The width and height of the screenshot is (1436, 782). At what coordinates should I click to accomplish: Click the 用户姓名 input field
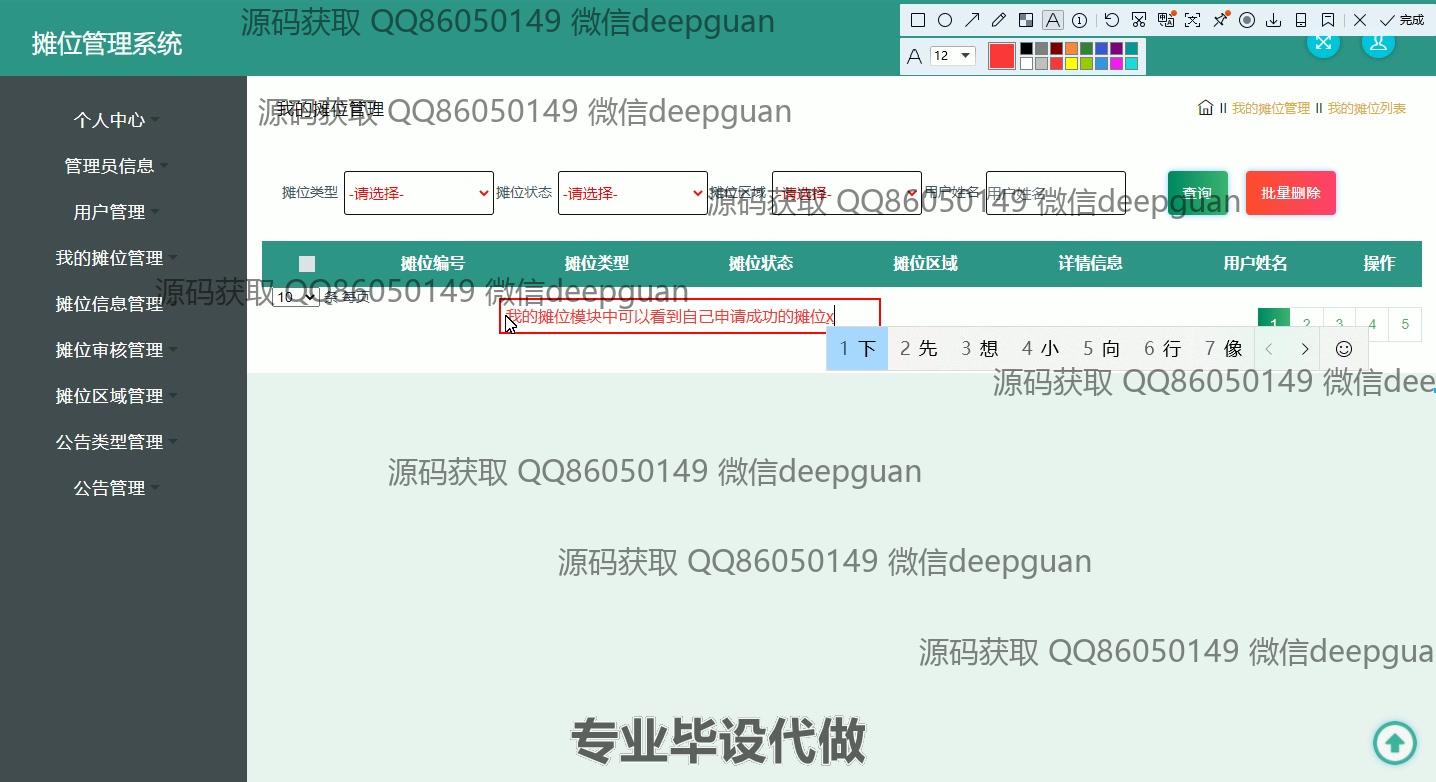[x=1055, y=193]
